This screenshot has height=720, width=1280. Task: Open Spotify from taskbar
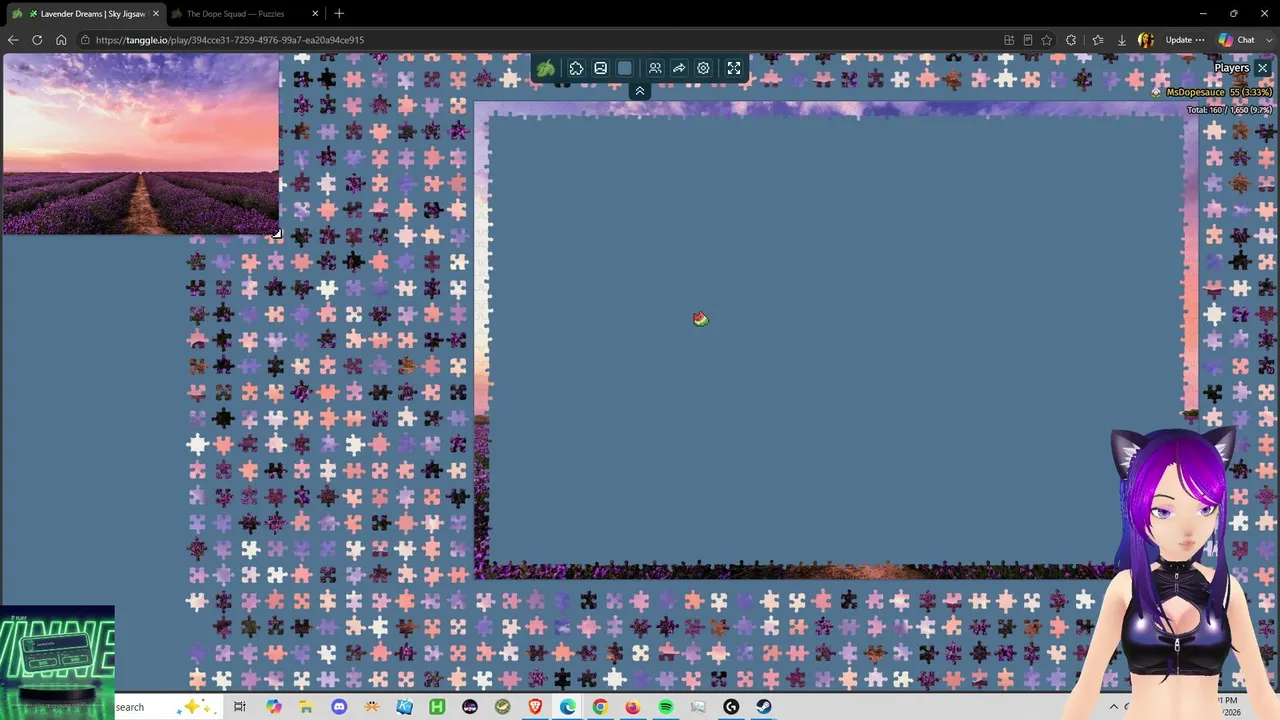coord(666,707)
